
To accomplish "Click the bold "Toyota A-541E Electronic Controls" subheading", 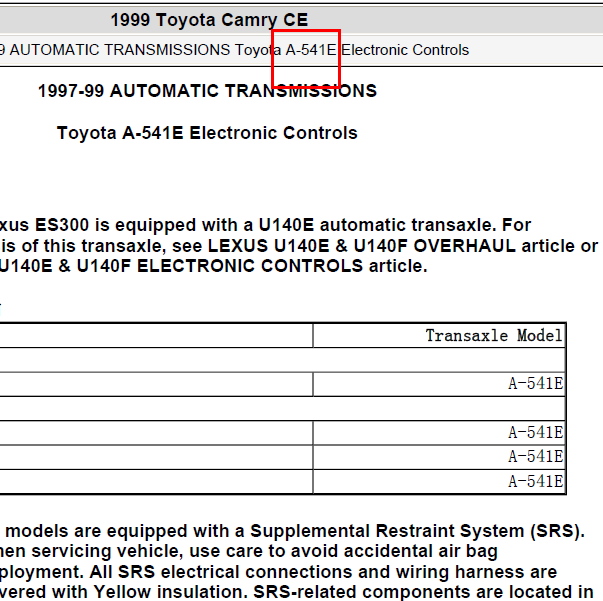I will [207, 133].
